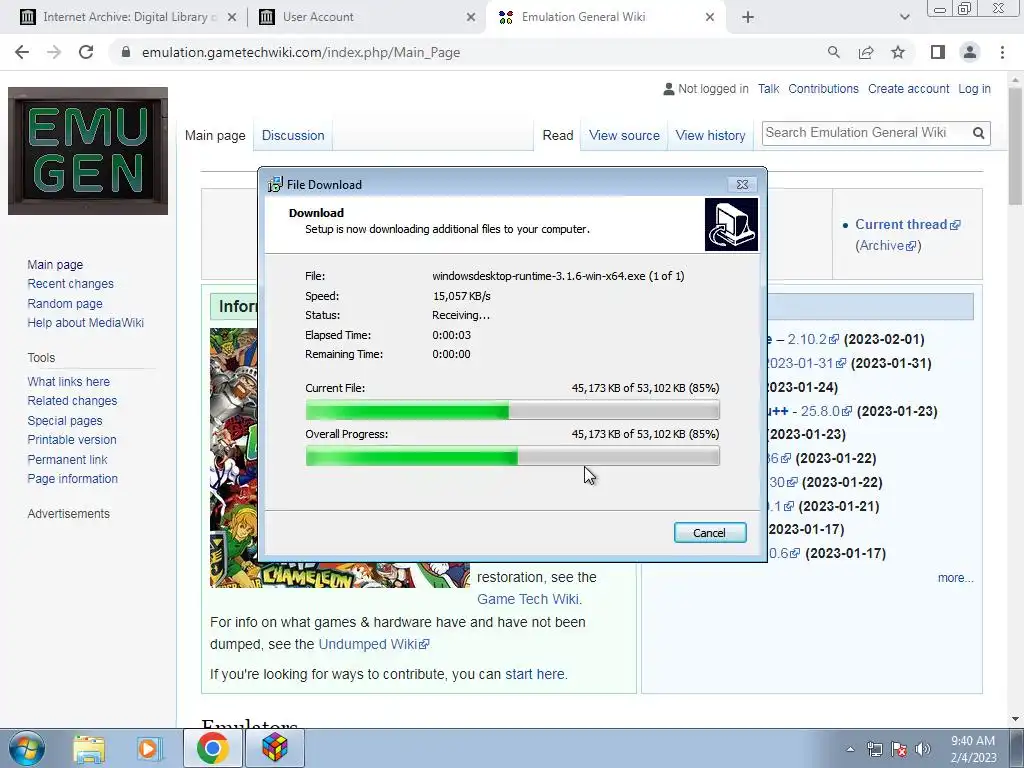Click the share page icon
Screen dimensions: 1024x768
[866, 52]
